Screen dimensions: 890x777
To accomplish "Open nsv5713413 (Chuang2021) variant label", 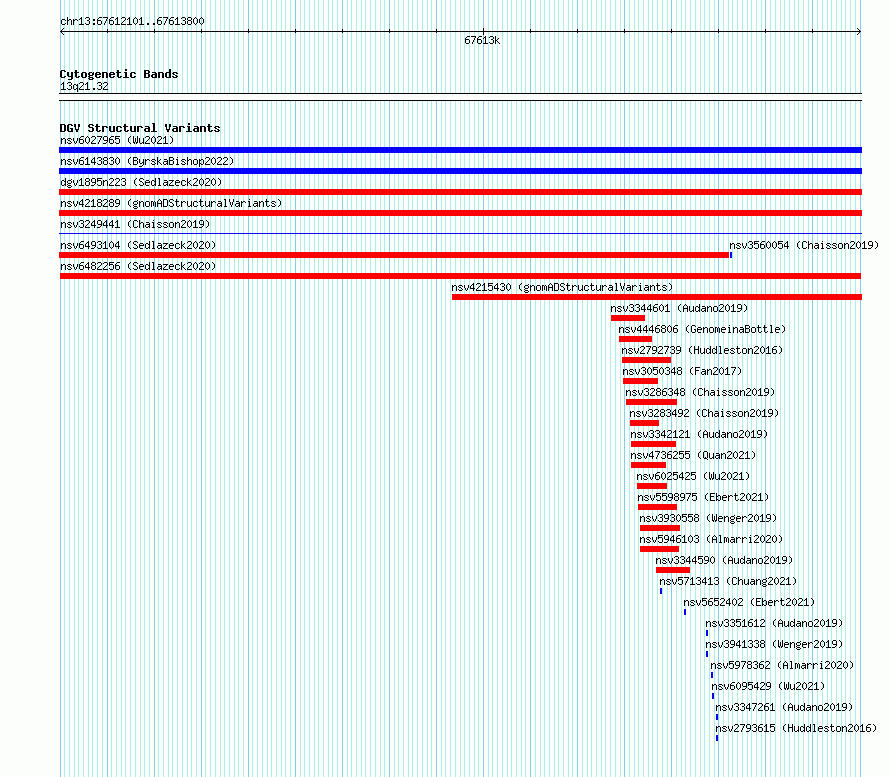I will point(728,581).
